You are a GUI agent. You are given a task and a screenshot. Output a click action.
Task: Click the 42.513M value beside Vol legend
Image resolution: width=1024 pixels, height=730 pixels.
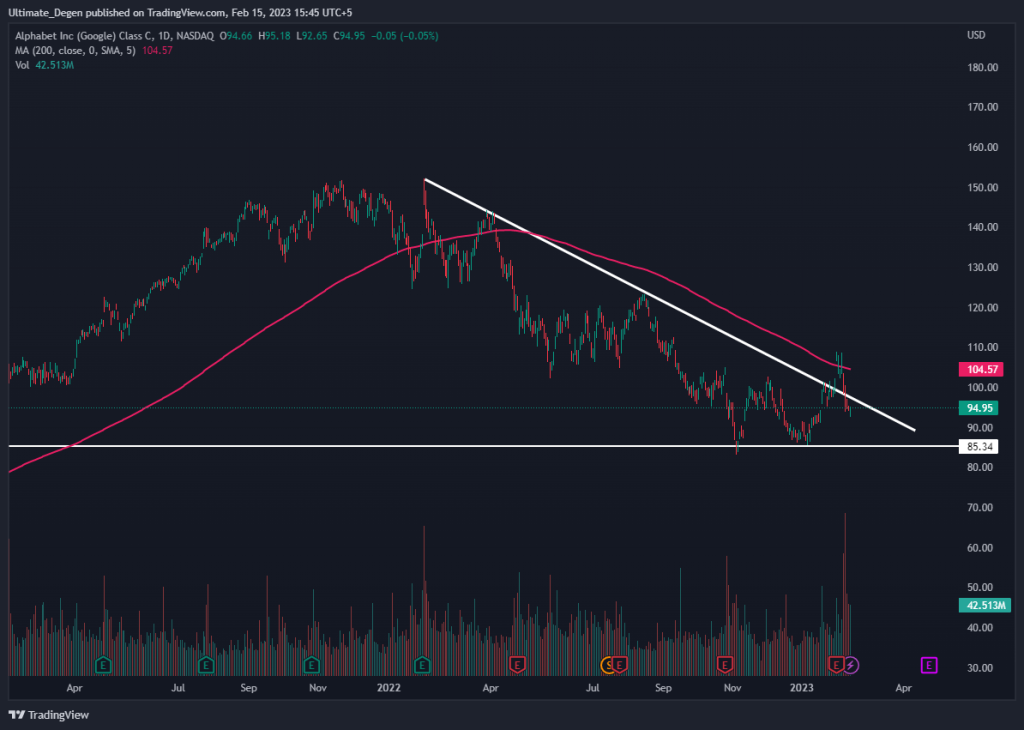(x=54, y=65)
